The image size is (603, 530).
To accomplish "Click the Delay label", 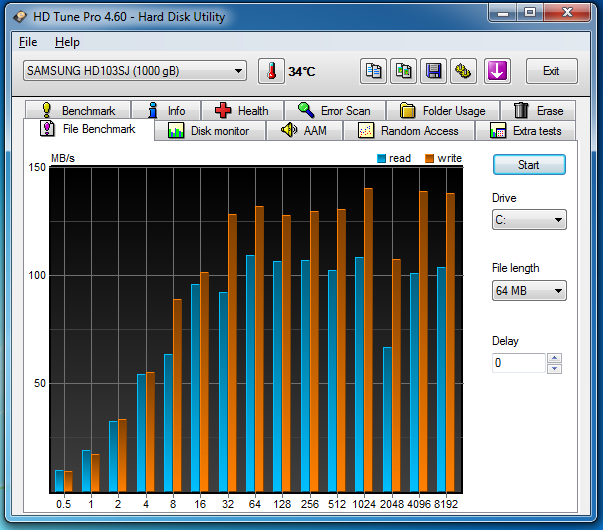I will [x=505, y=341].
